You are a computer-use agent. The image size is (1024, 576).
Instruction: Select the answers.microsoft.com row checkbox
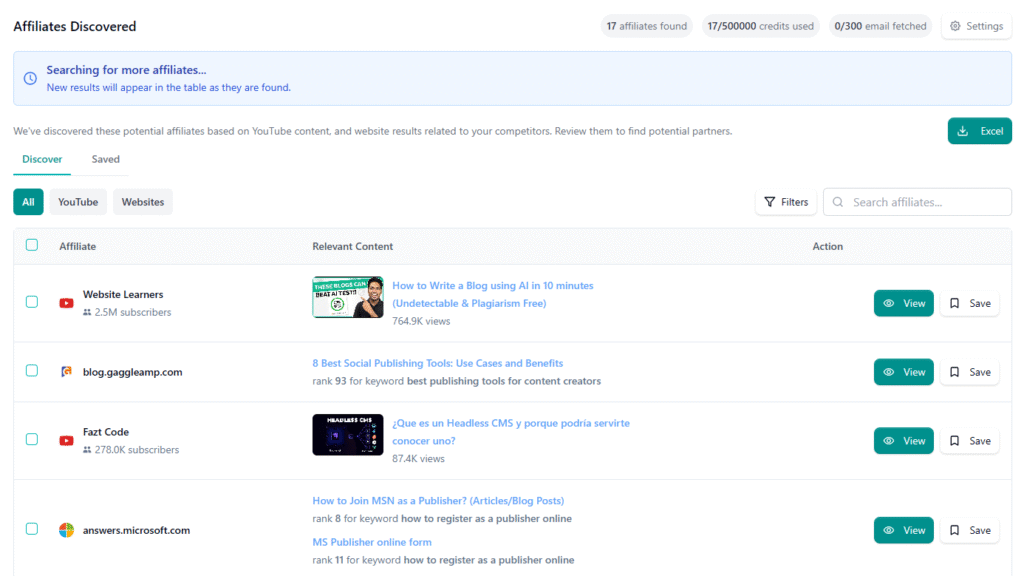32,529
